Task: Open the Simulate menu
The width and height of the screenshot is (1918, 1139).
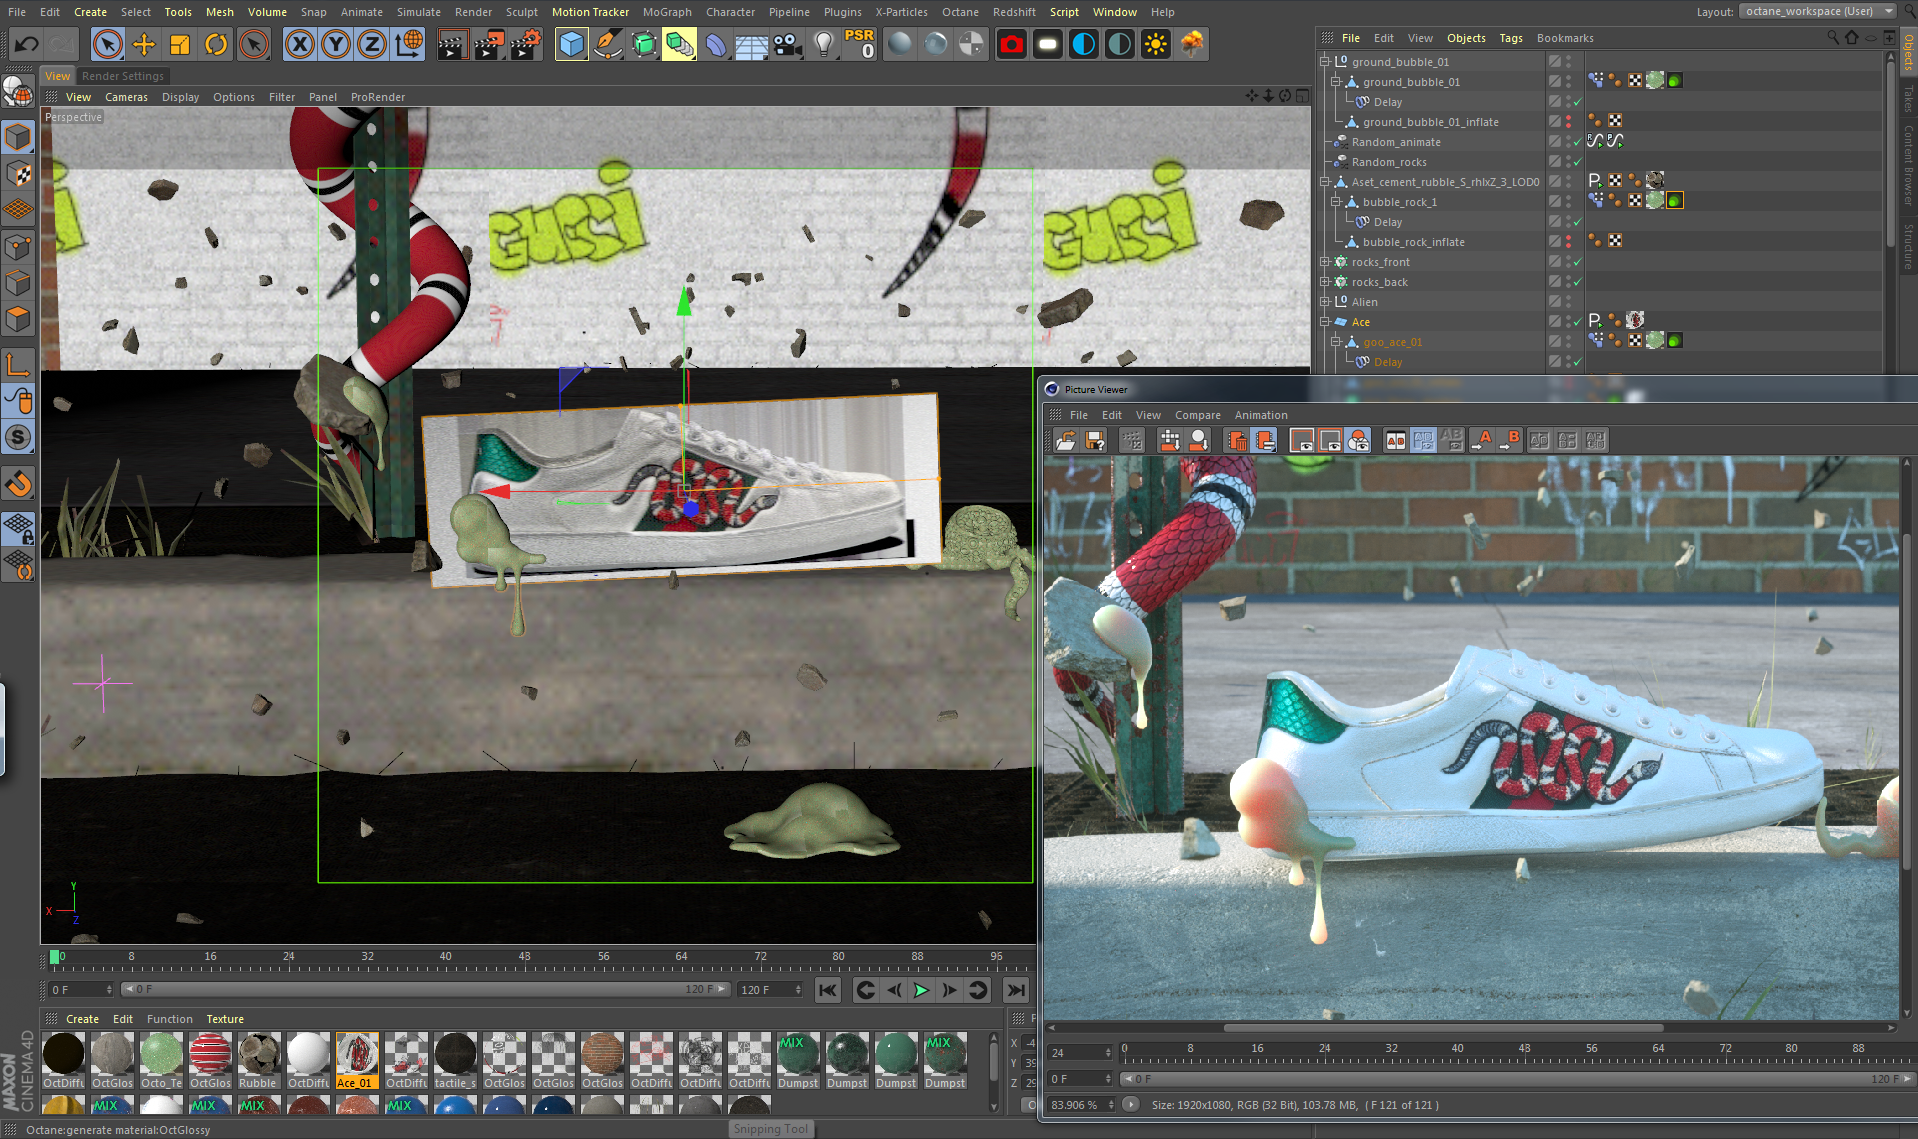Action: 418,12
